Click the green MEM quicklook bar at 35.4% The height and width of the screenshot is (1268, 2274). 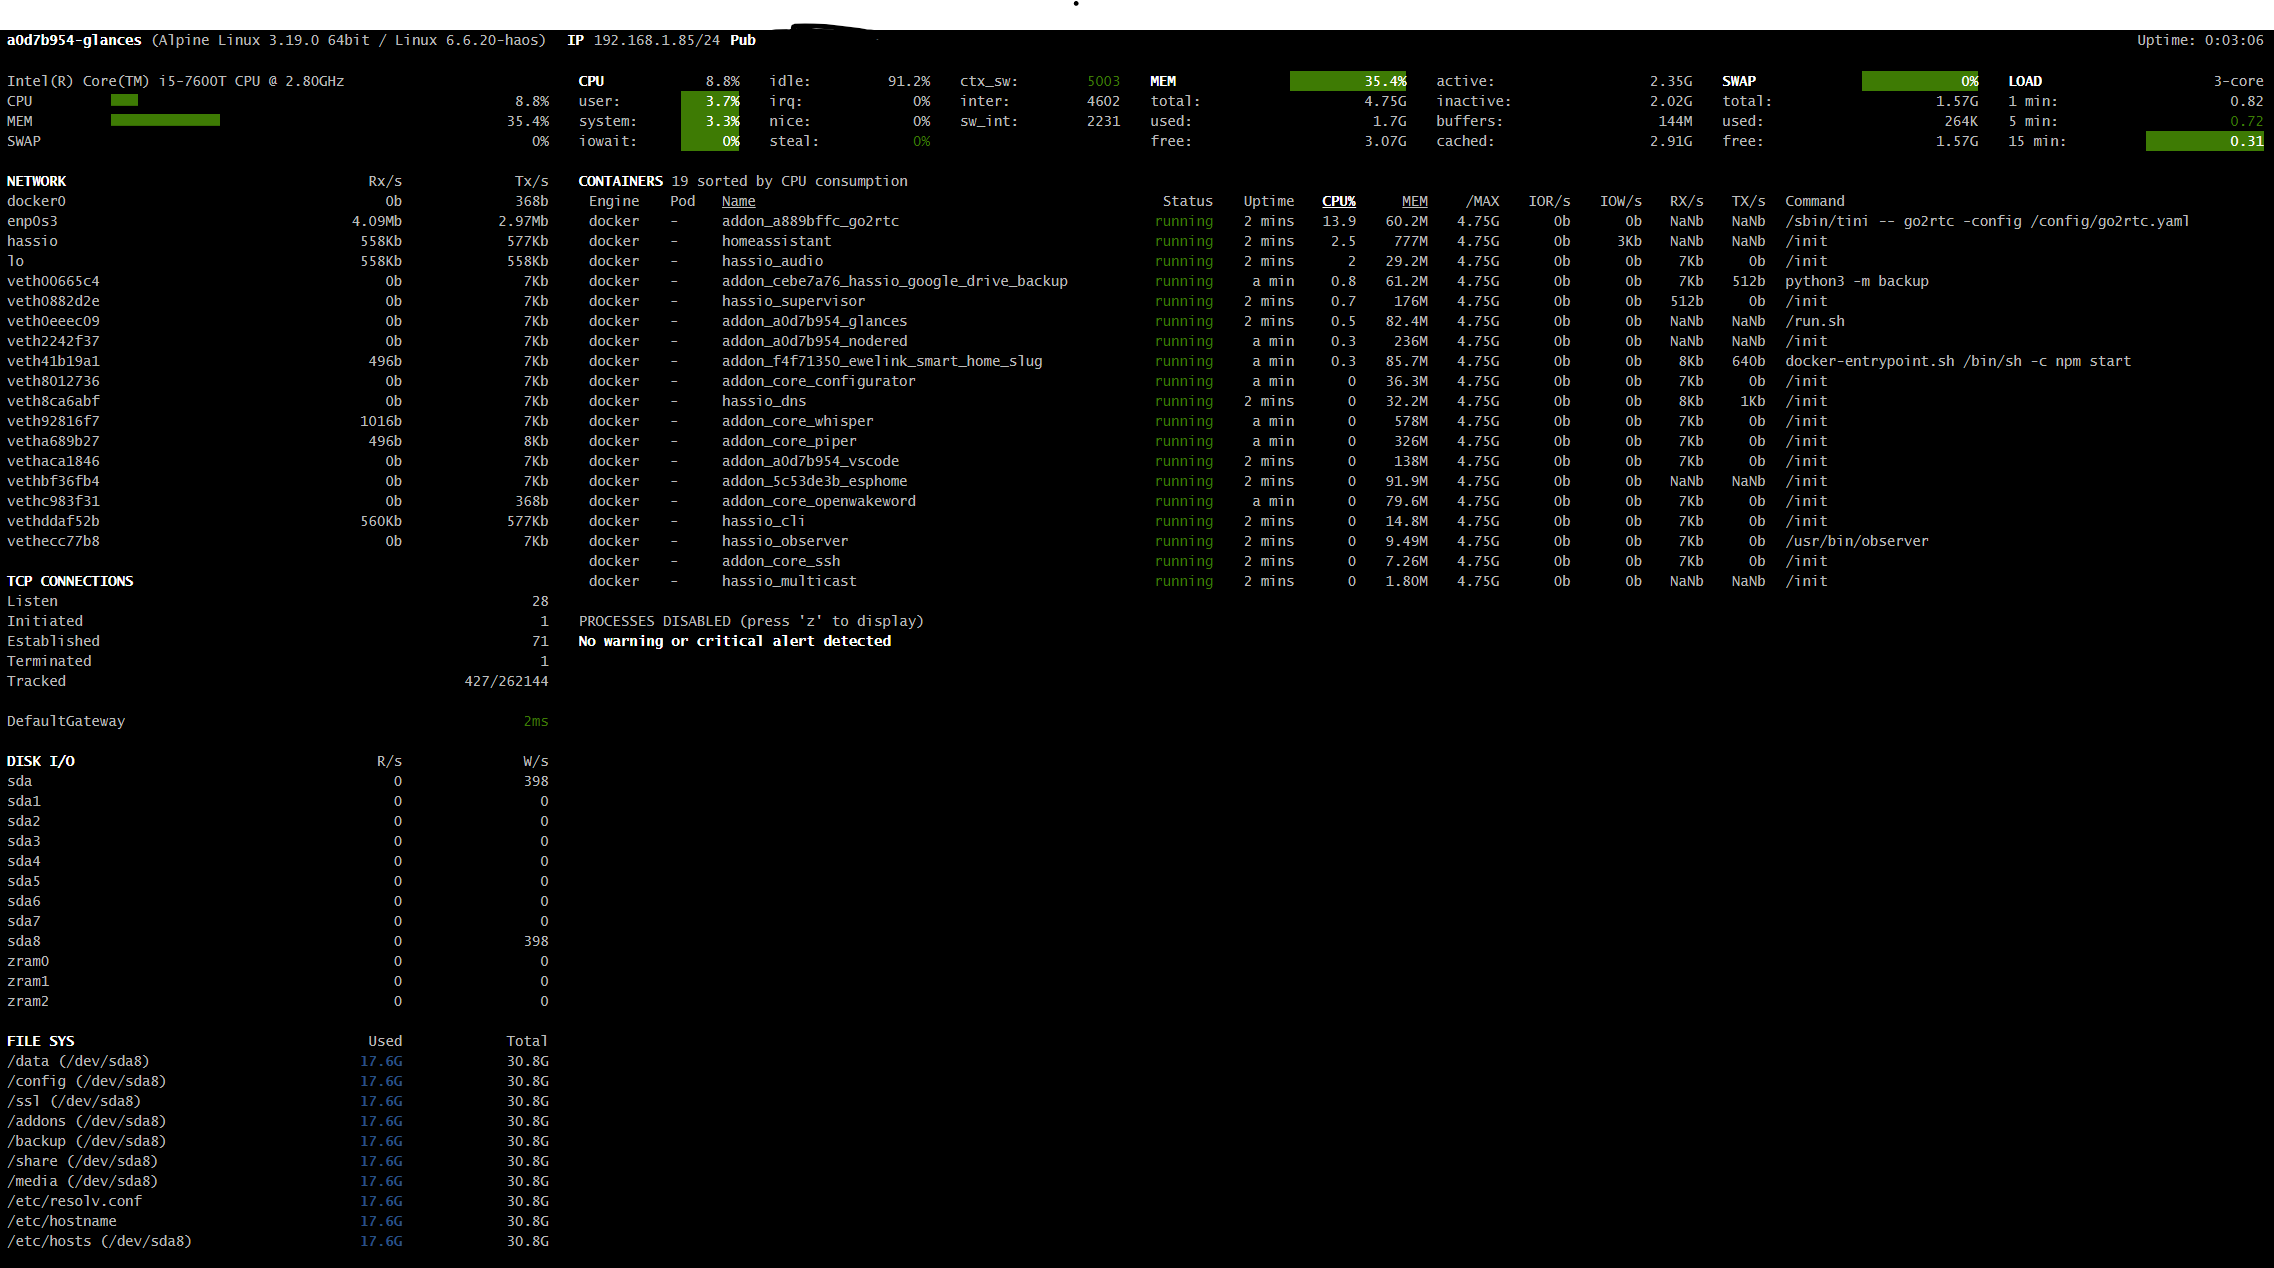pos(165,120)
